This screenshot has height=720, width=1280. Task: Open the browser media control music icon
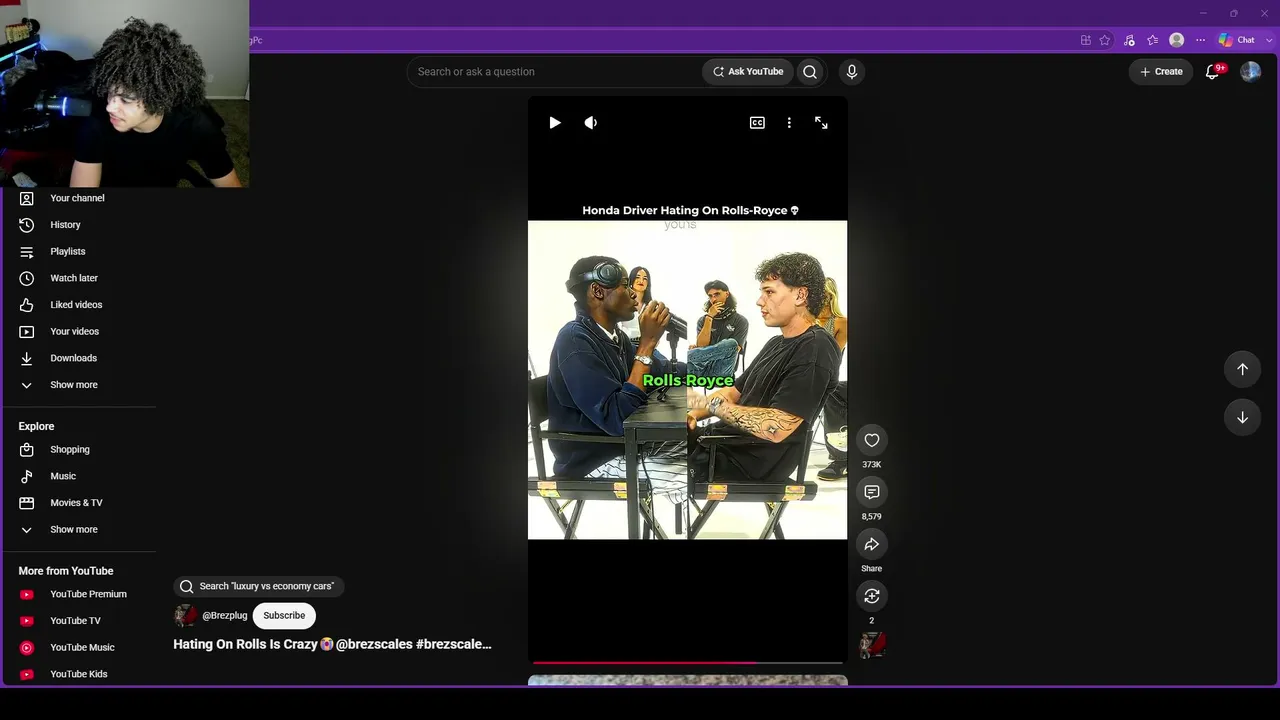pyautogui.click(x=1129, y=40)
